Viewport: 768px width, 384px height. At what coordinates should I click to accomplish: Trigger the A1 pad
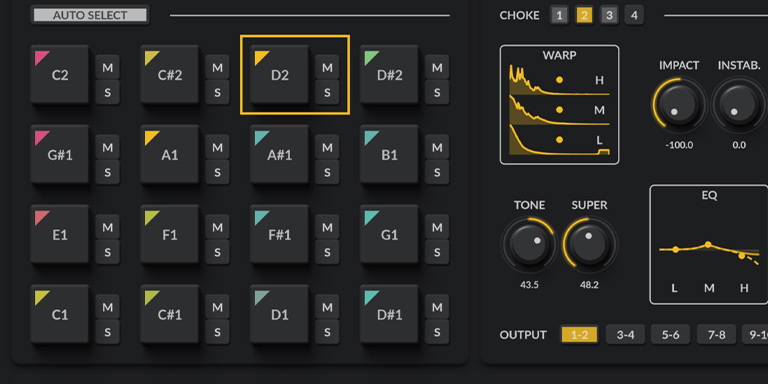point(169,154)
